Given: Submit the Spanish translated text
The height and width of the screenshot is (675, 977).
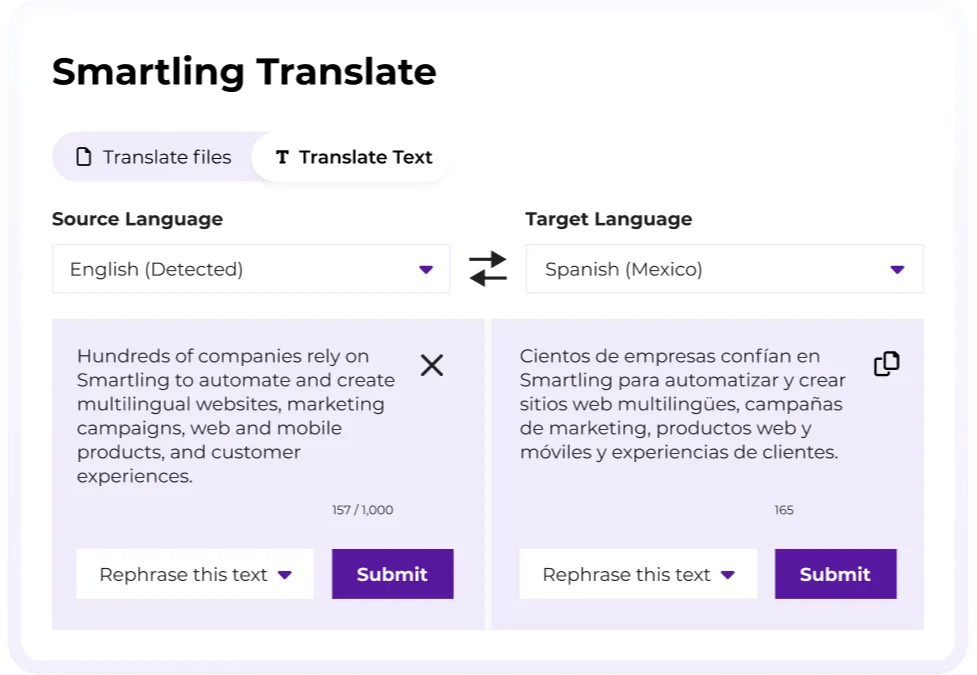Looking at the screenshot, I should click(x=836, y=574).
